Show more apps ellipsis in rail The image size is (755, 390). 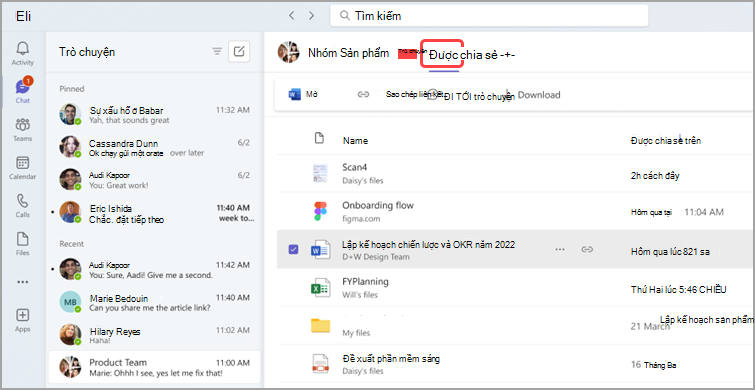point(23,282)
